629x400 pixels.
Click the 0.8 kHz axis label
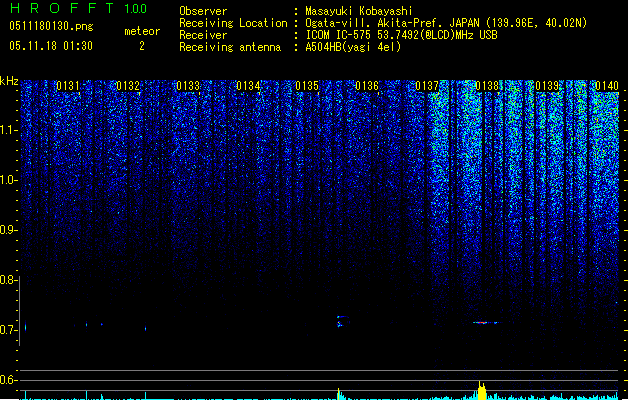point(8,280)
